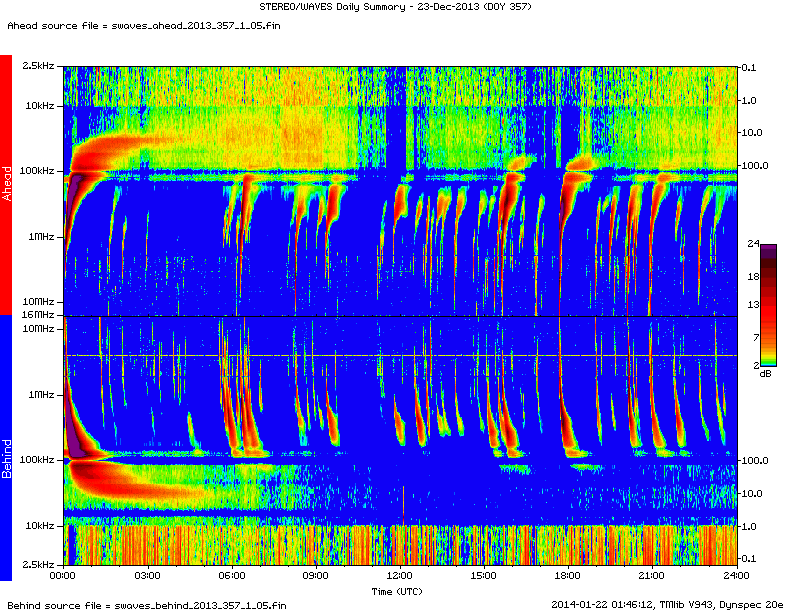The width and height of the screenshot is (792, 612).
Task: Click the dB unit label under color bar
Action: click(x=765, y=373)
